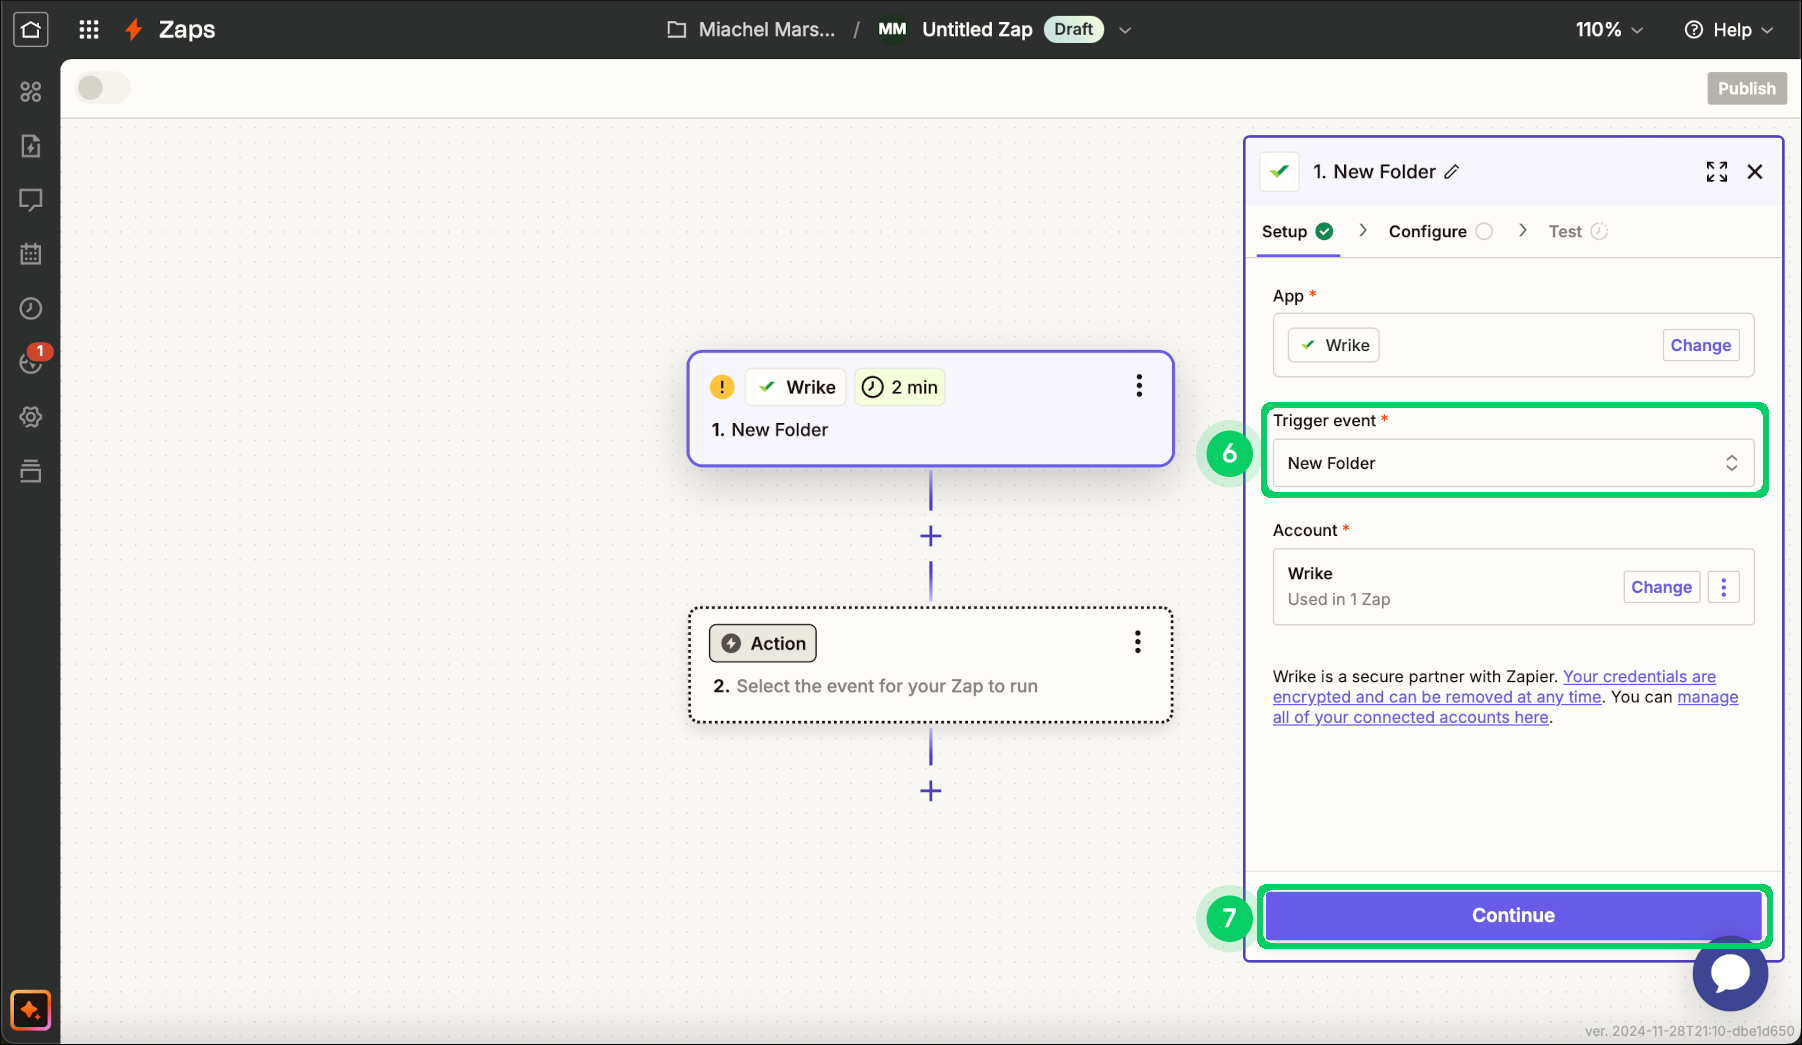Click Change button for the Wrike app
Viewport: 1802px width, 1045px height.
coord(1699,345)
